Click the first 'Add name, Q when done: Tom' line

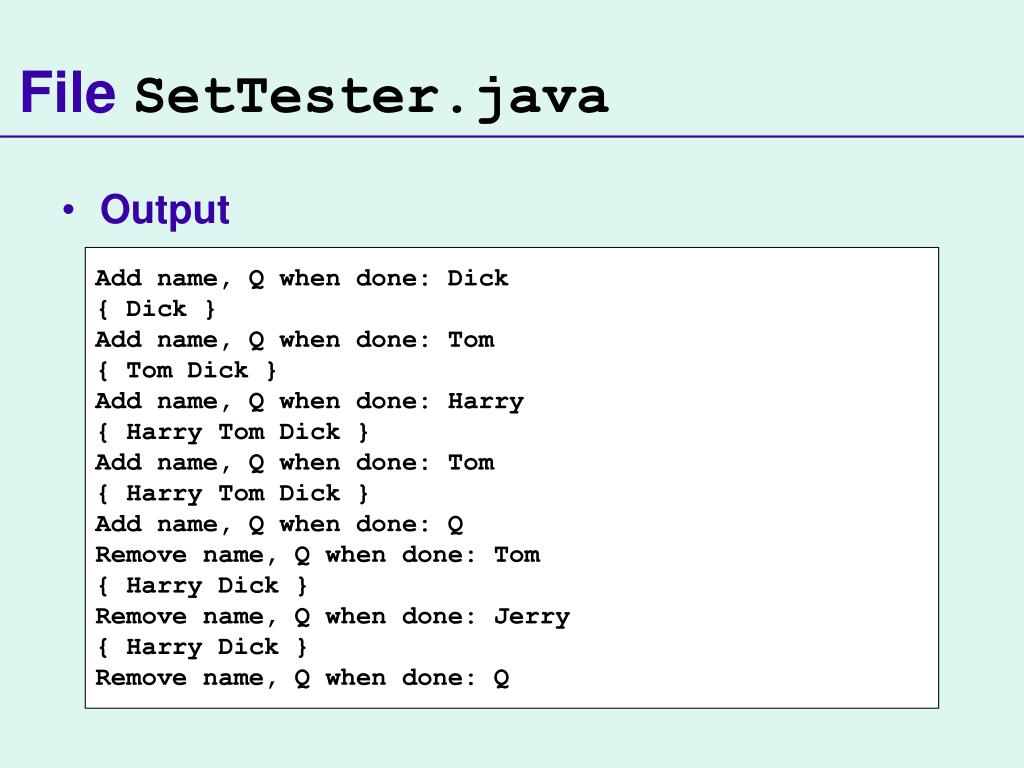click(x=294, y=340)
